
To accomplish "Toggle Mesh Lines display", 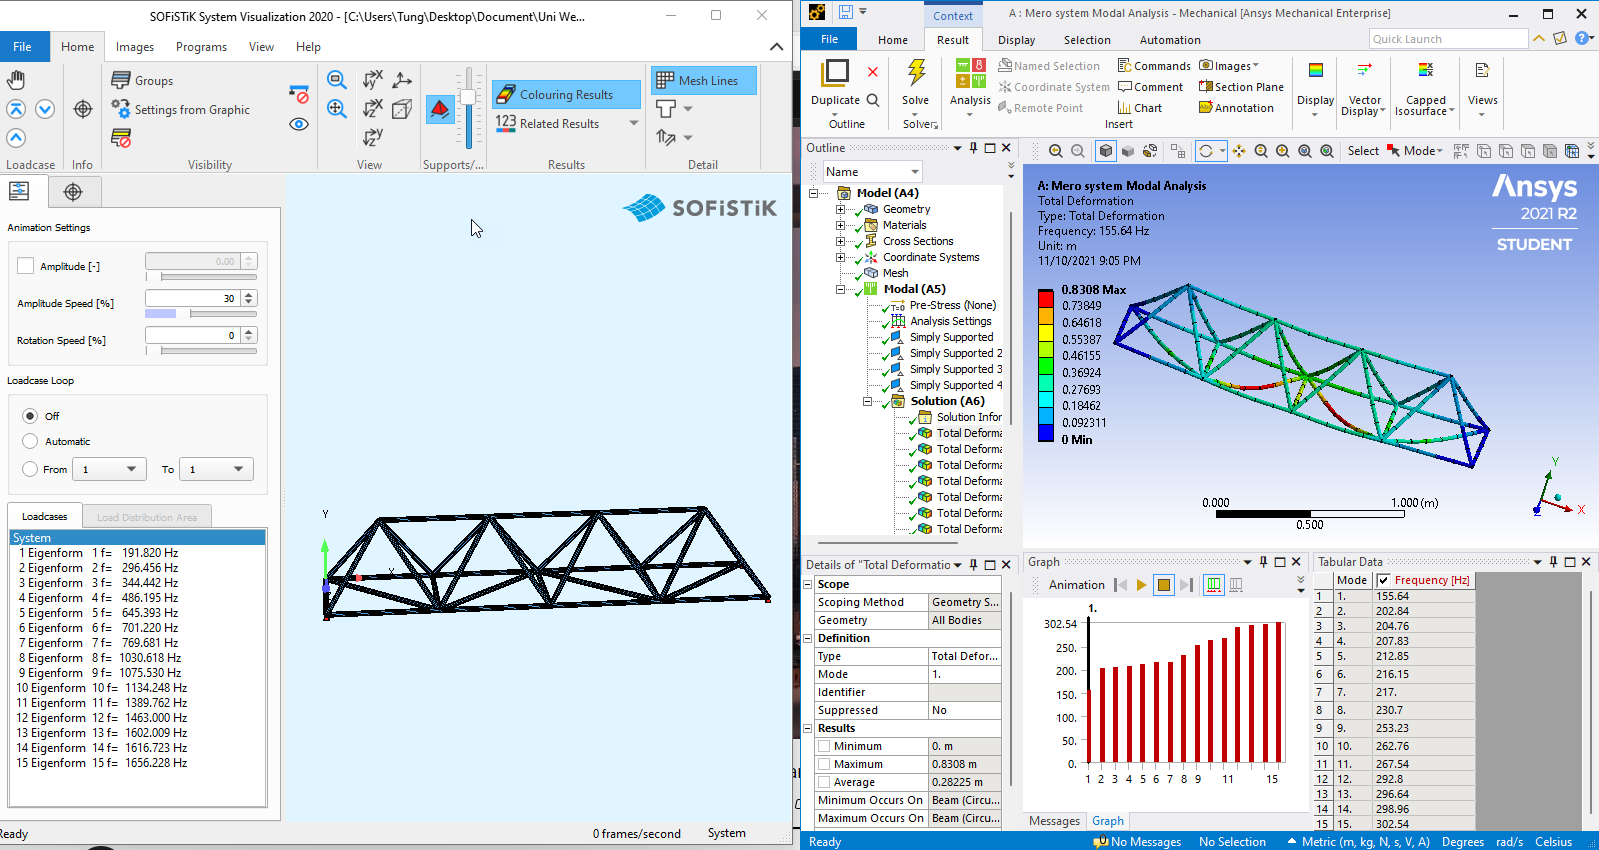I will [x=703, y=81].
